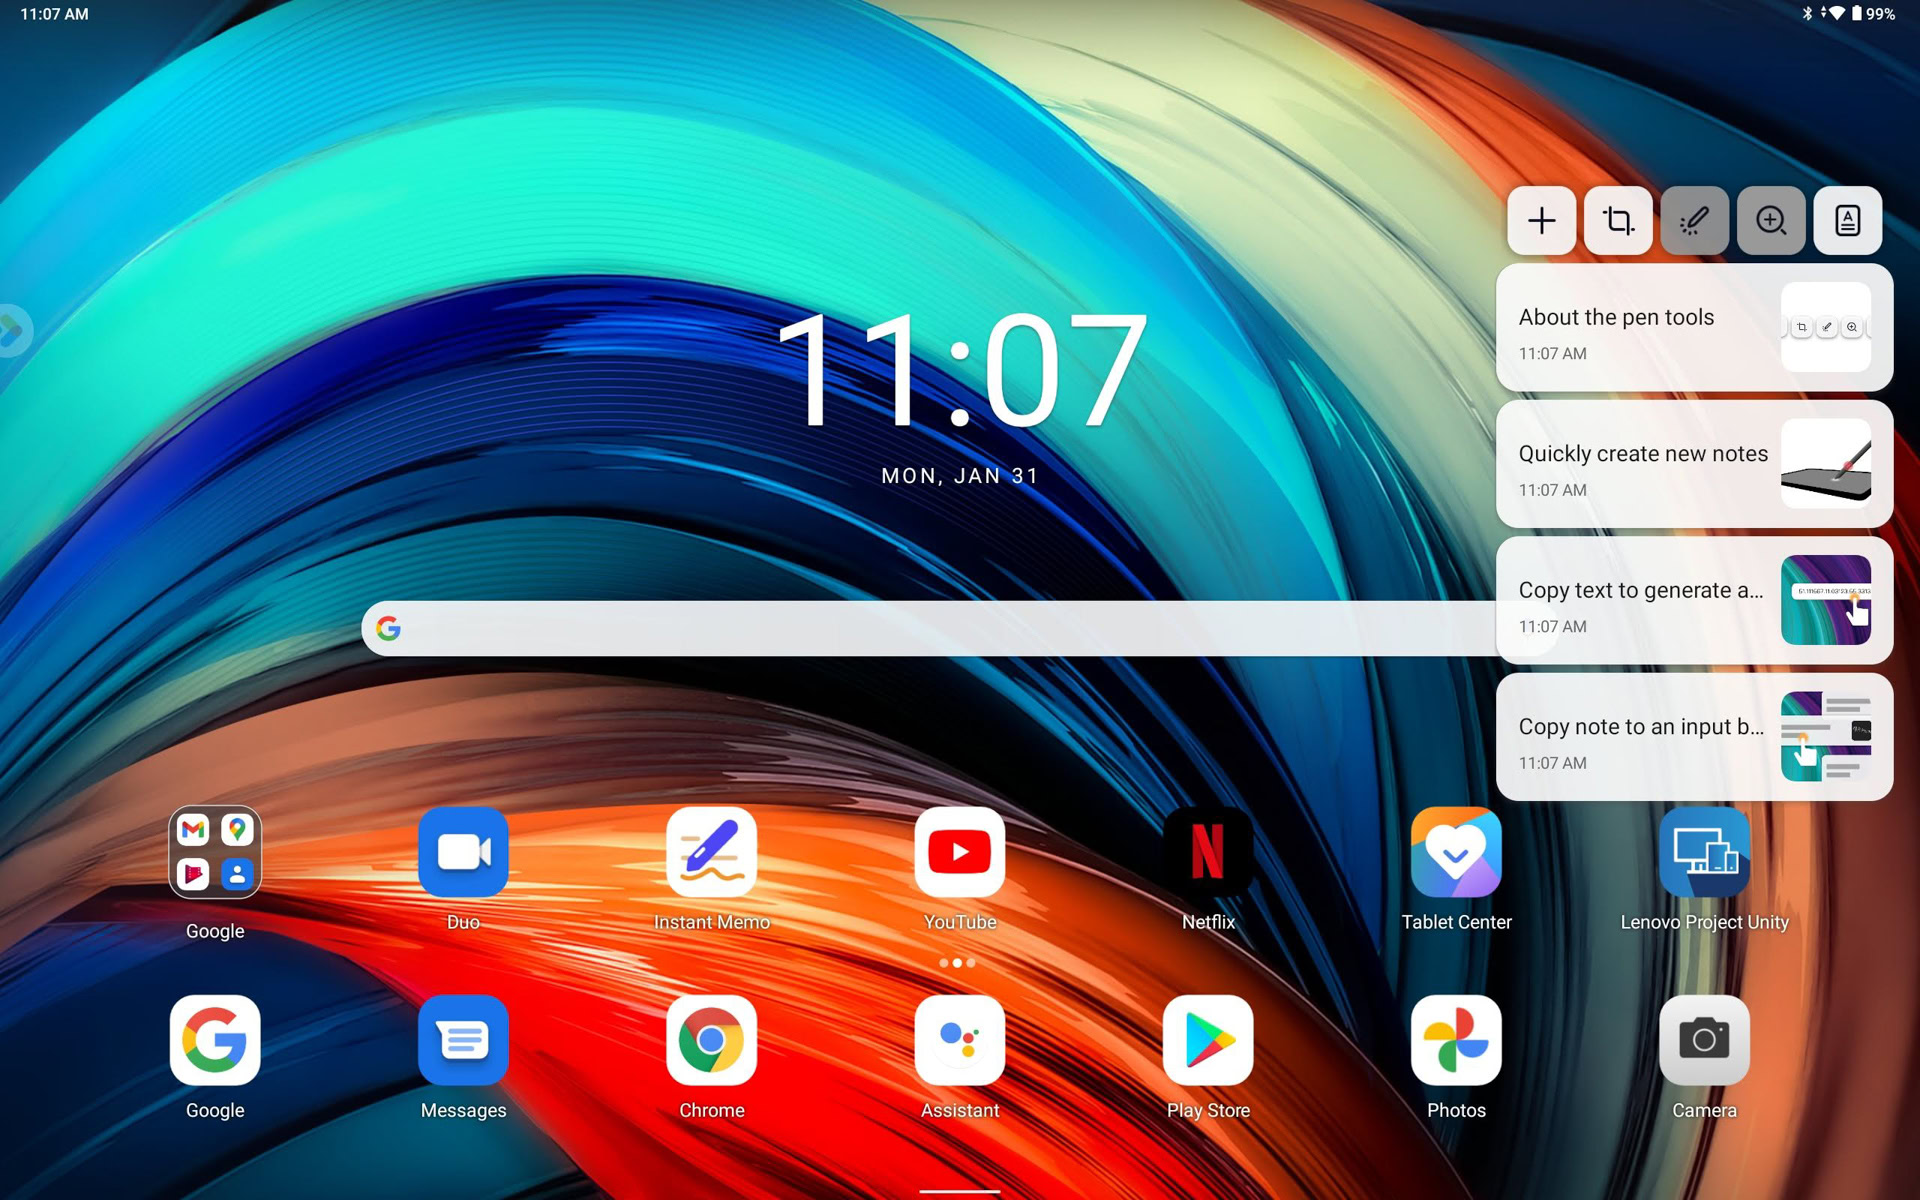
Task: Open the Photos app
Action: 1456,1040
